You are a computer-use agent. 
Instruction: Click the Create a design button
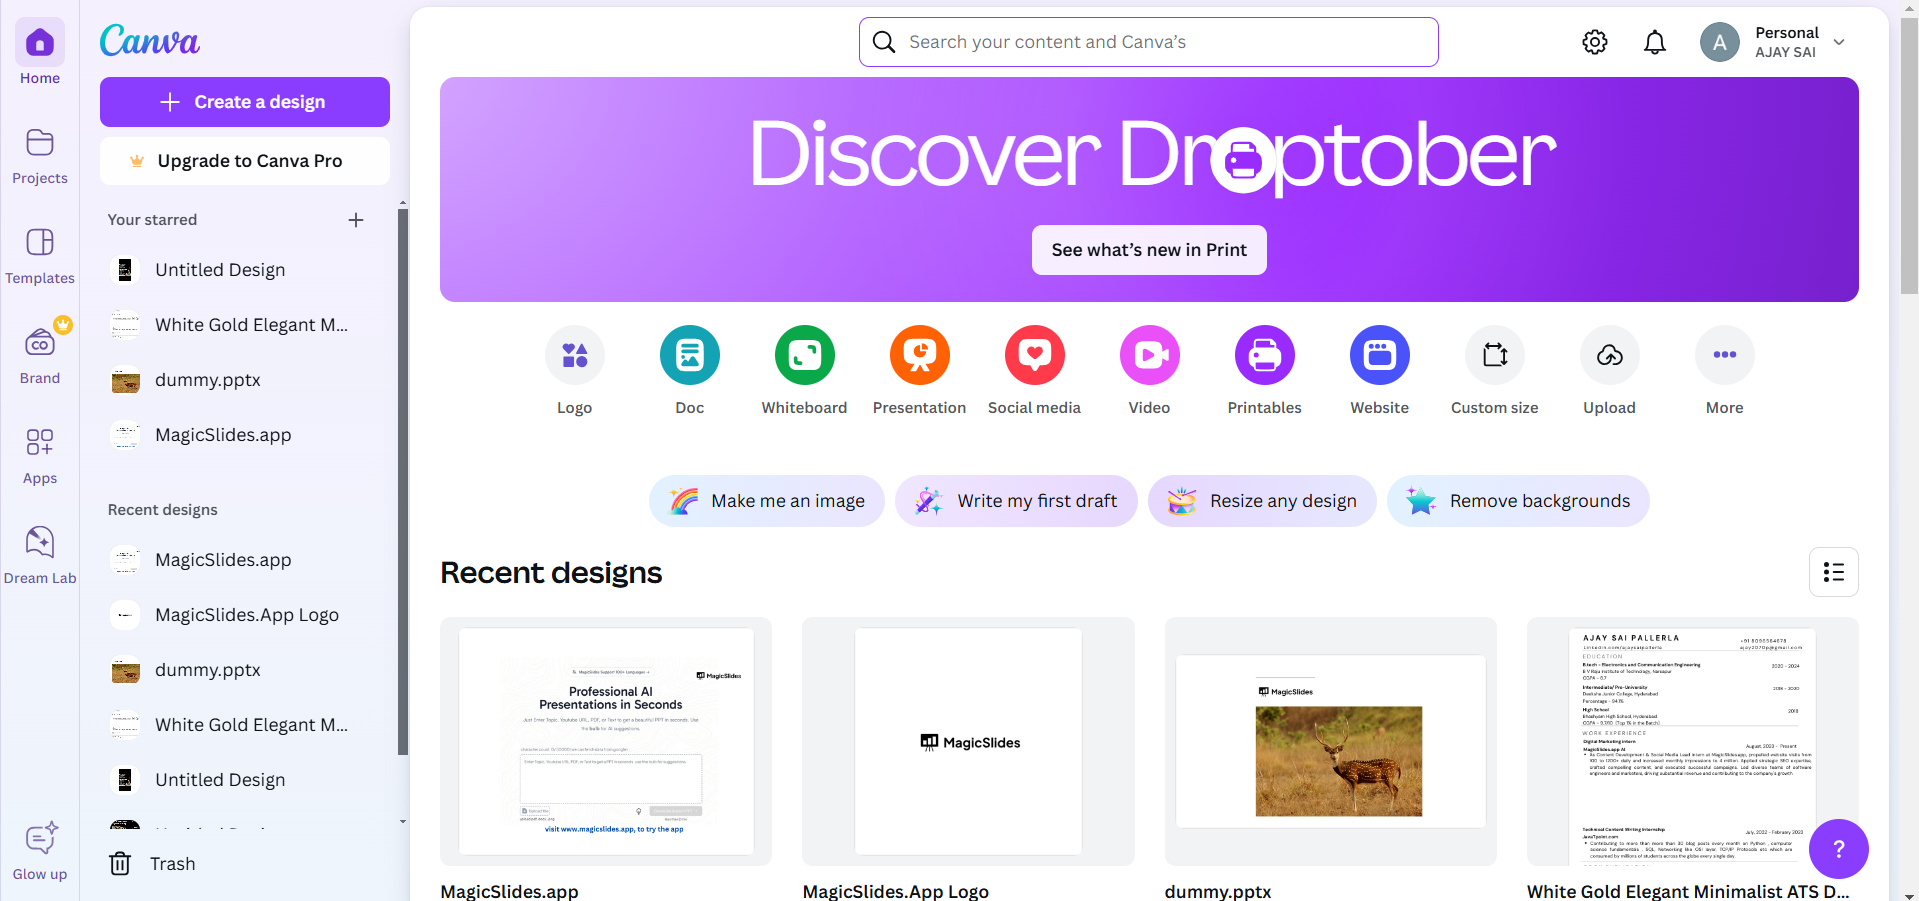click(x=245, y=102)
